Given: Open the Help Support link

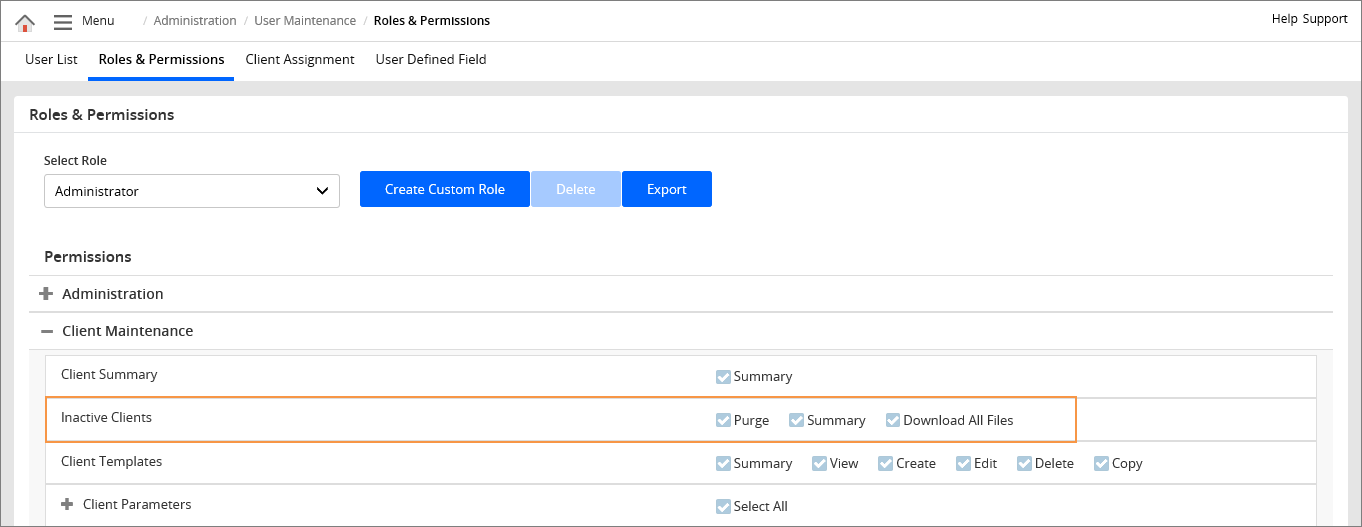Looking at the screenshot, I should (x=1309, y=19).
